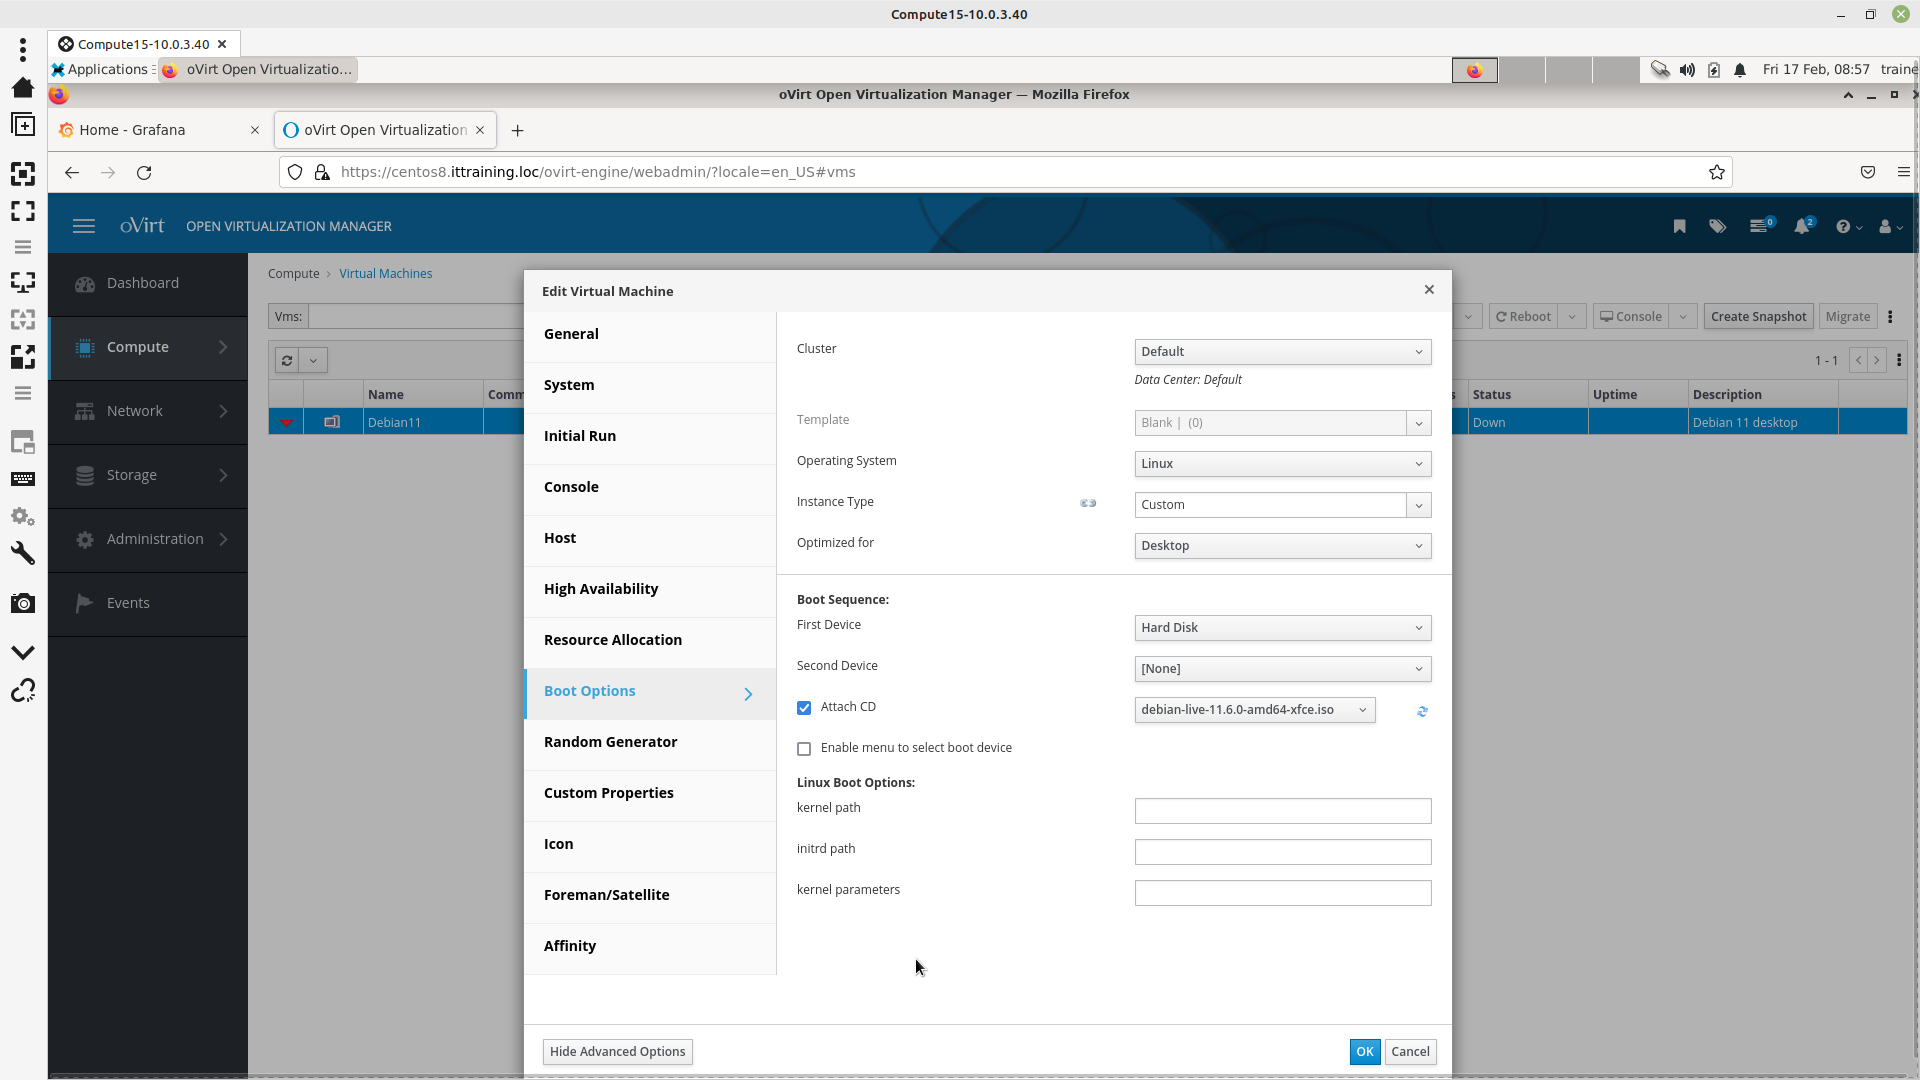Click the kernel parameters input field
1920x1080 pixels.
[1282, 893]
